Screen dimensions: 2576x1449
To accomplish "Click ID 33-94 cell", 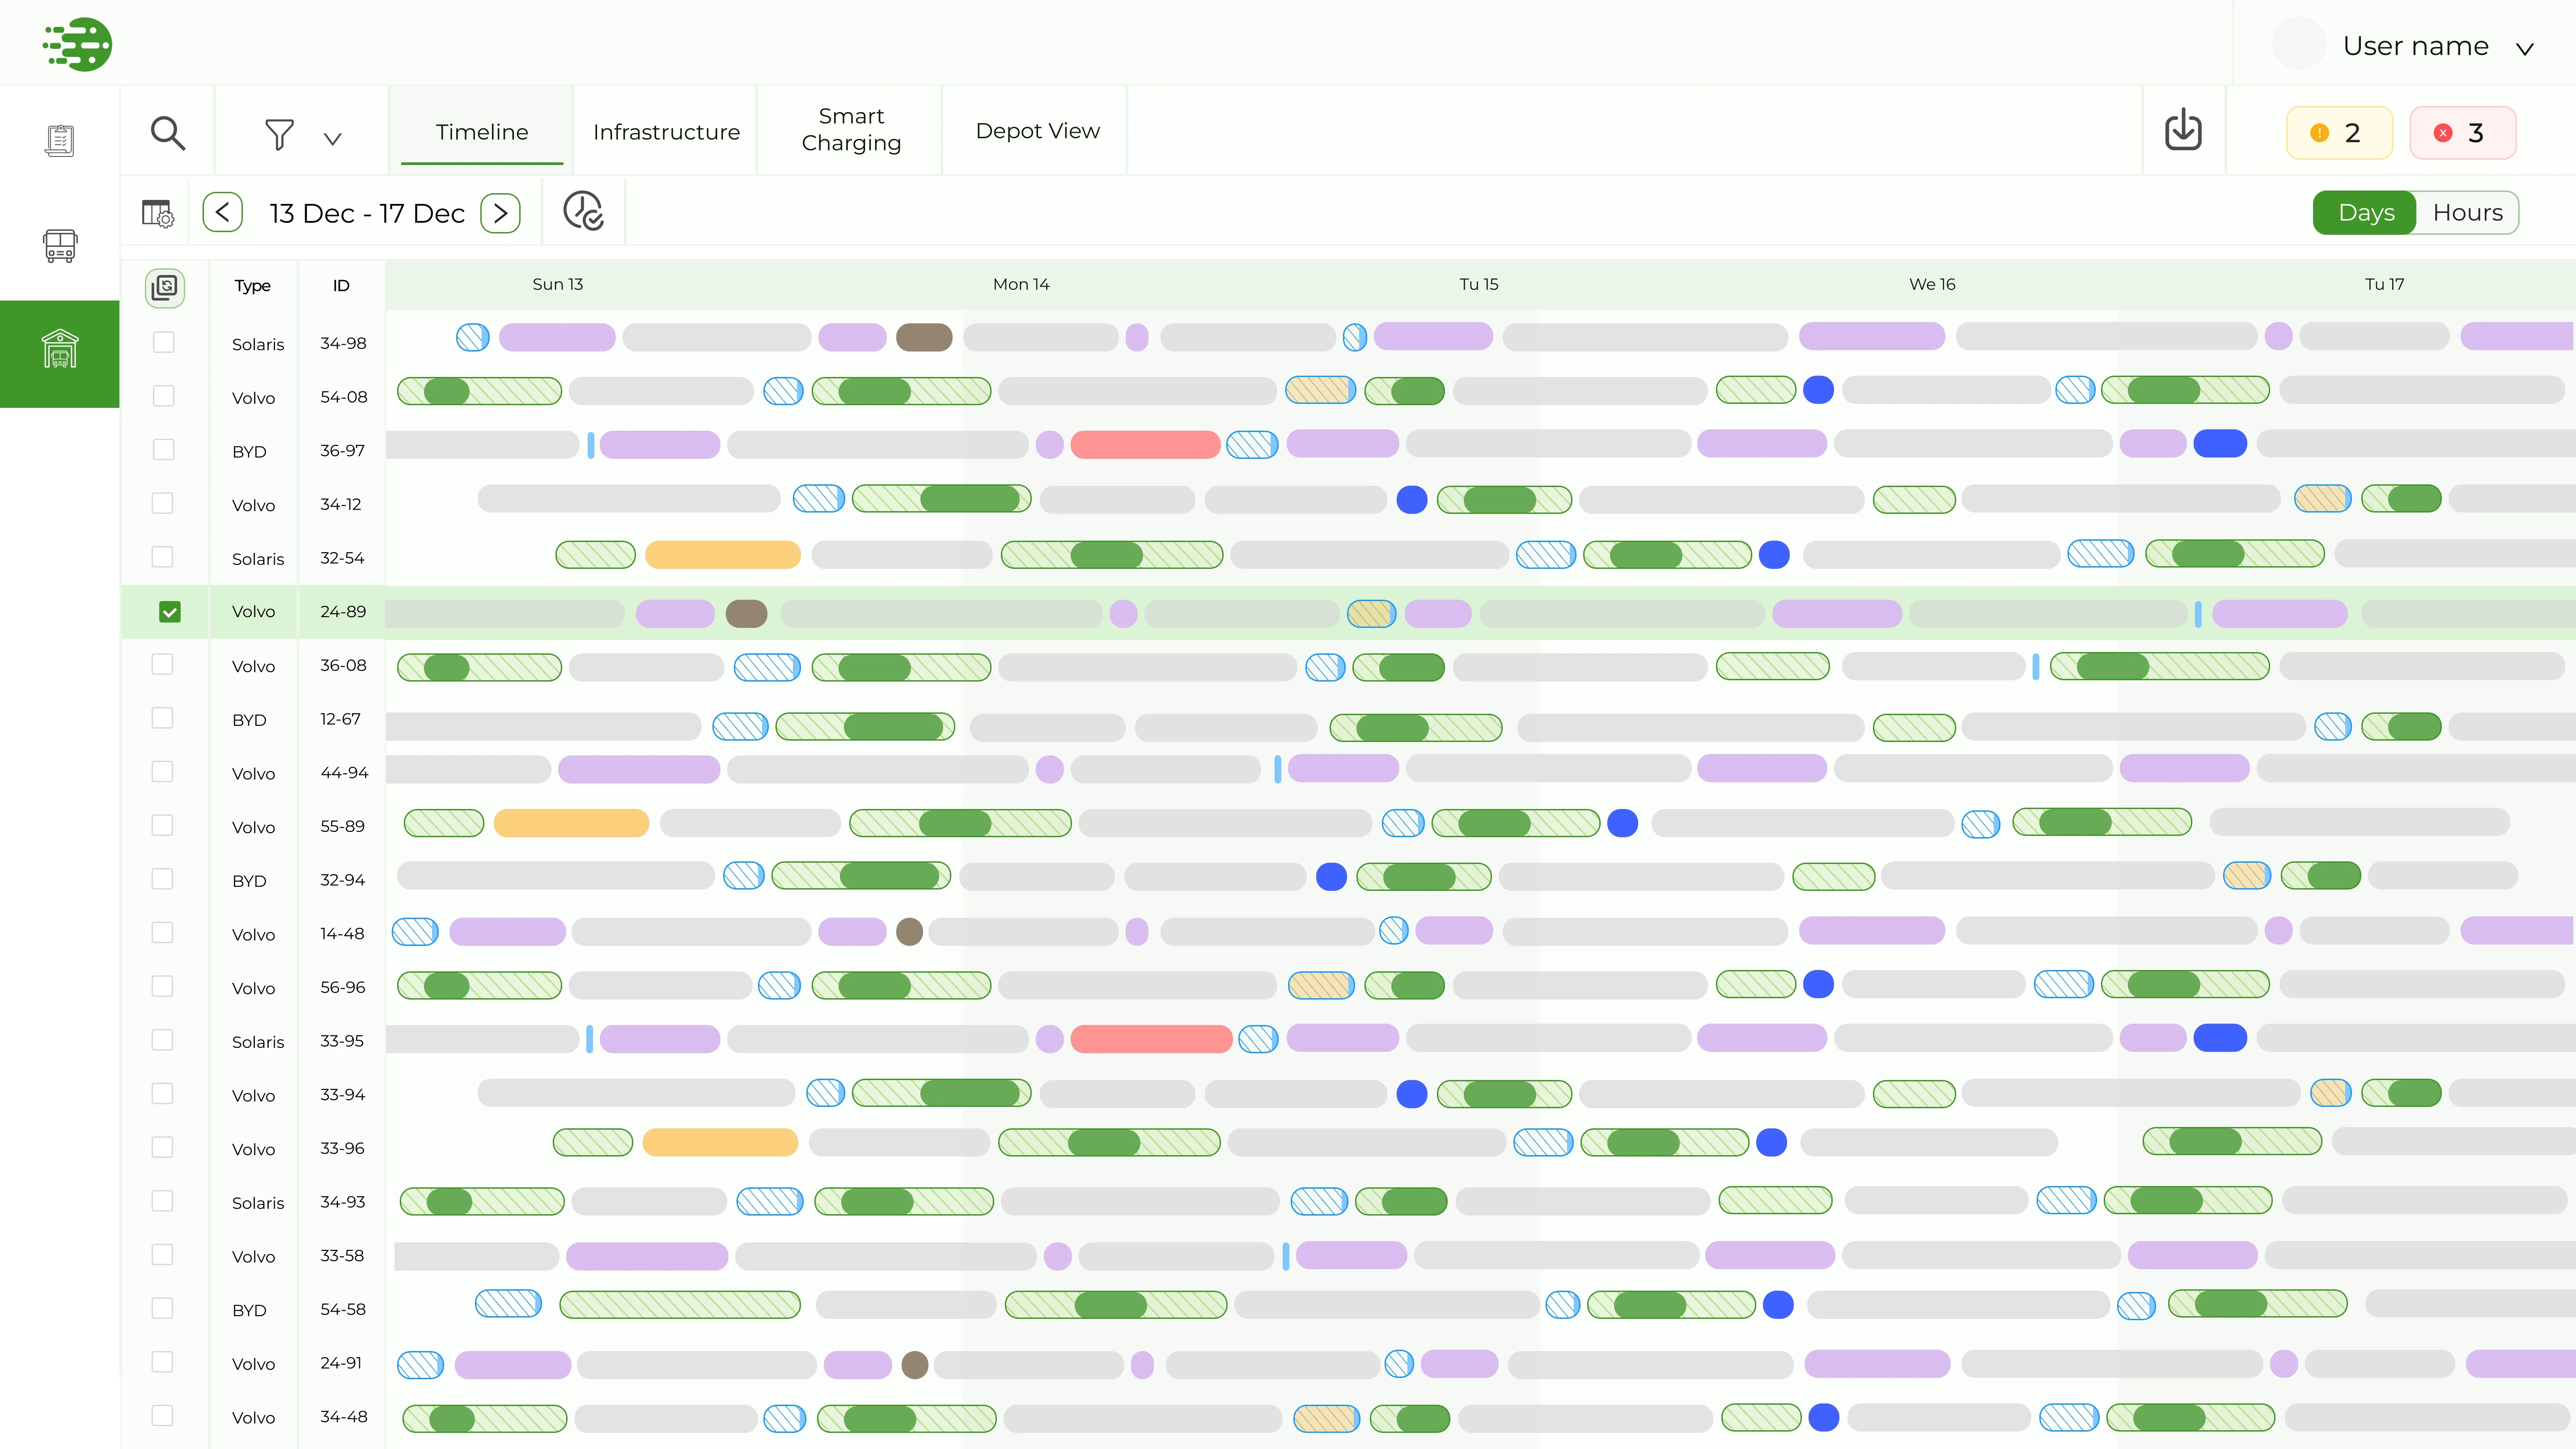I will click(343, 1094).
